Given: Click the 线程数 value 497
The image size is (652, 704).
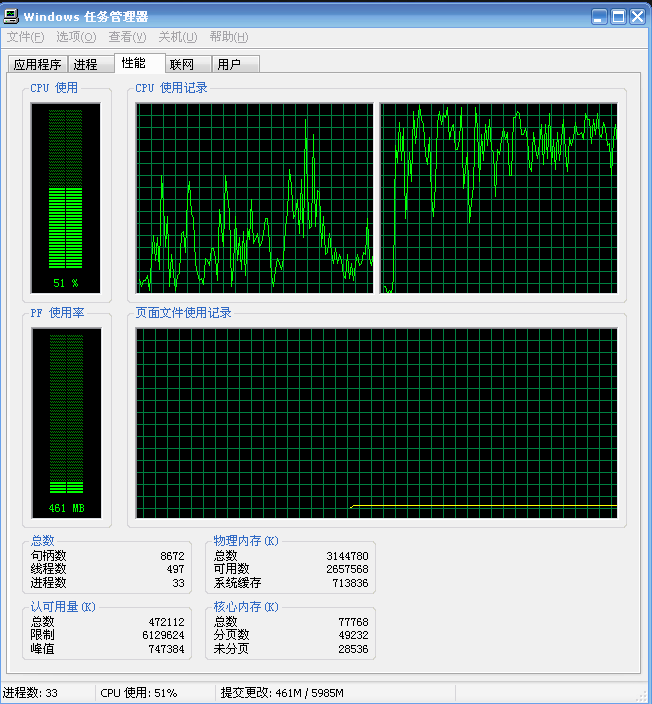Looking at the screenshot, I should (176, 569).
